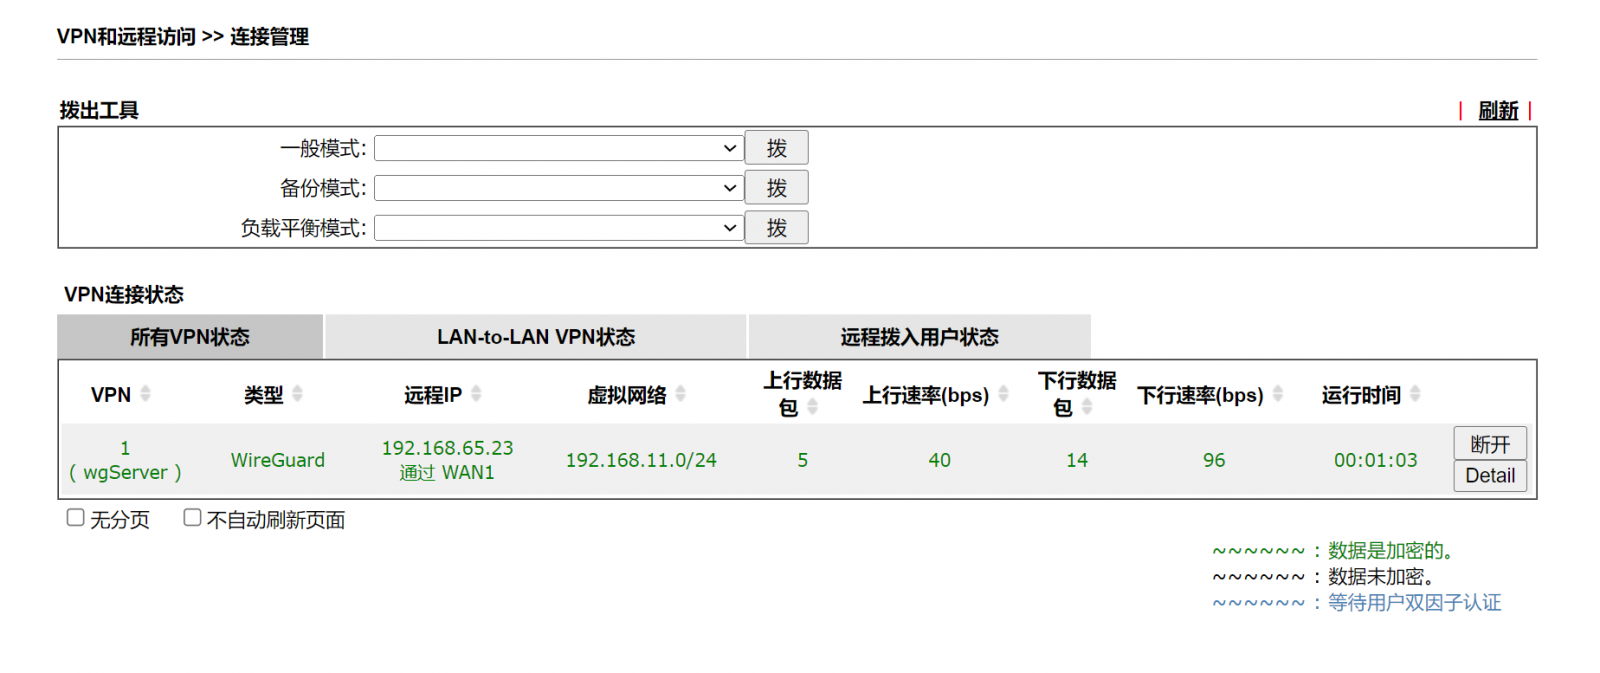This screenshot has width=1600, height=673.
Task: Click page title VPN和远程访问 >> 连接管理
Action: (183, 37)
